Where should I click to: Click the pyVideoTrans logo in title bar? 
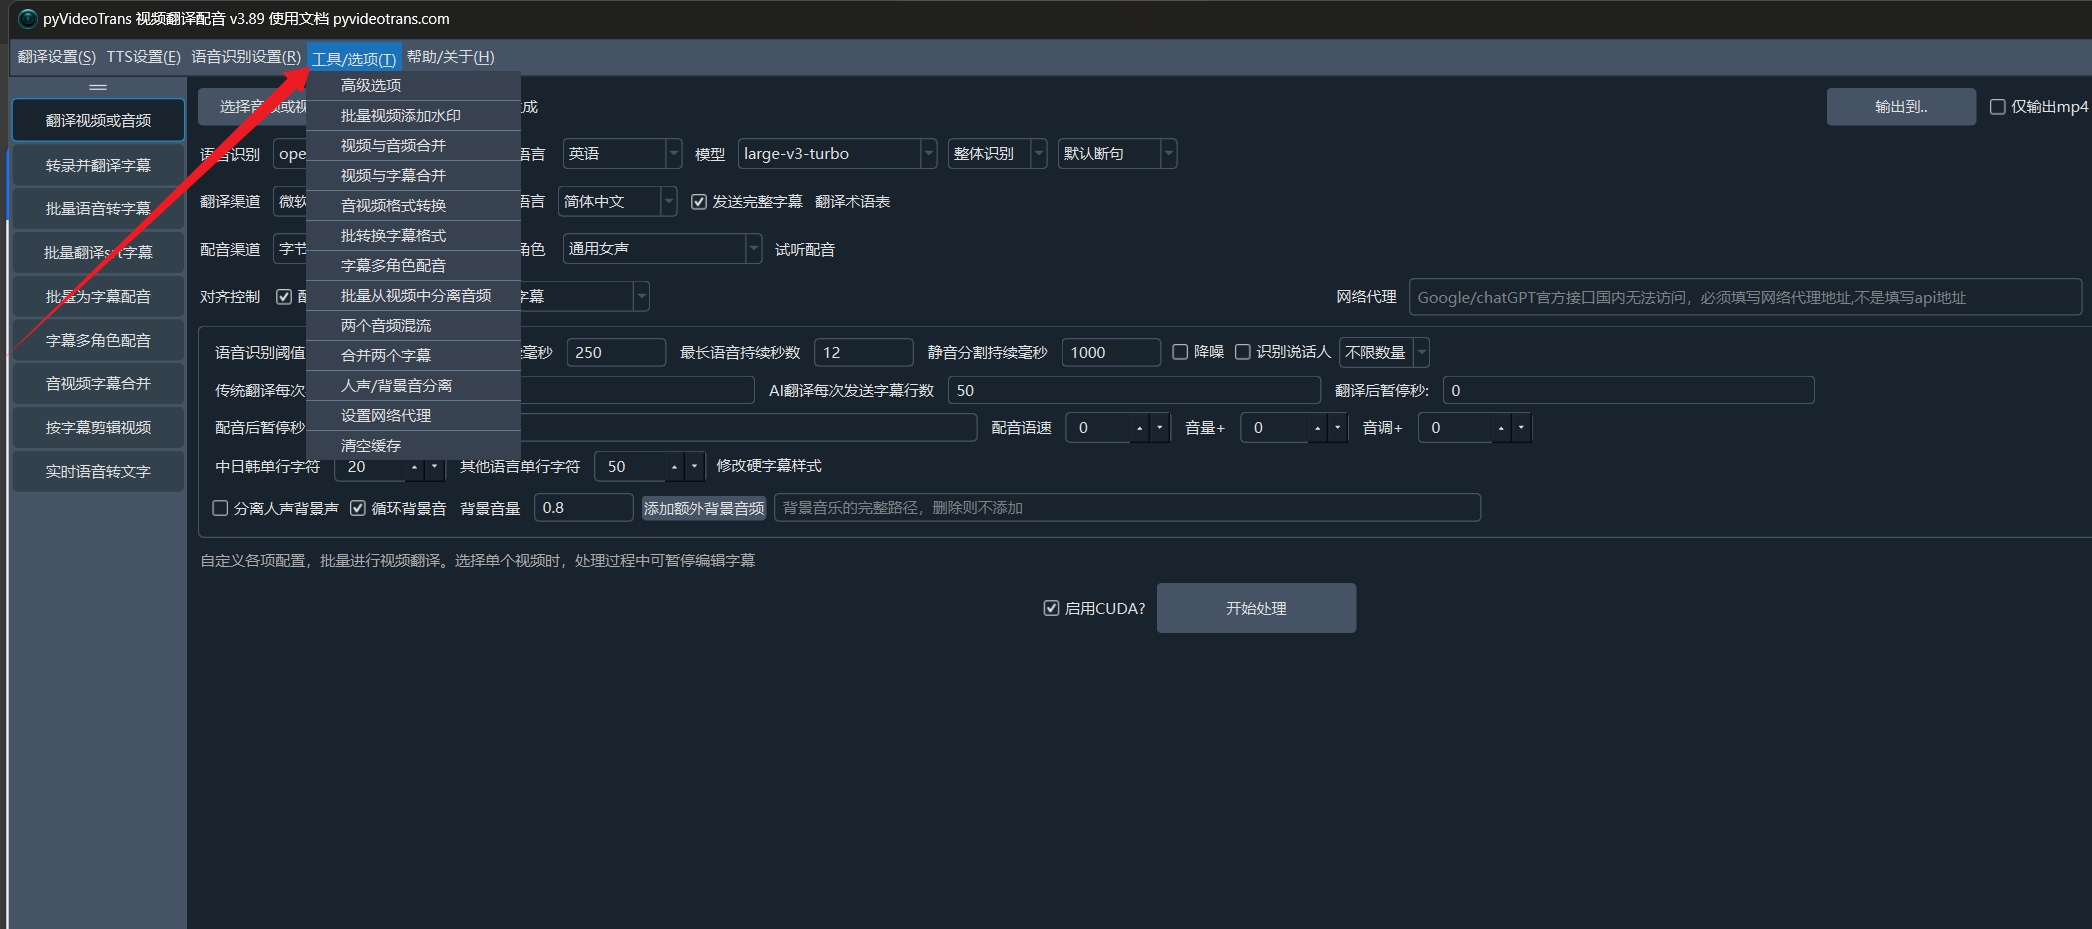[27, 18]
